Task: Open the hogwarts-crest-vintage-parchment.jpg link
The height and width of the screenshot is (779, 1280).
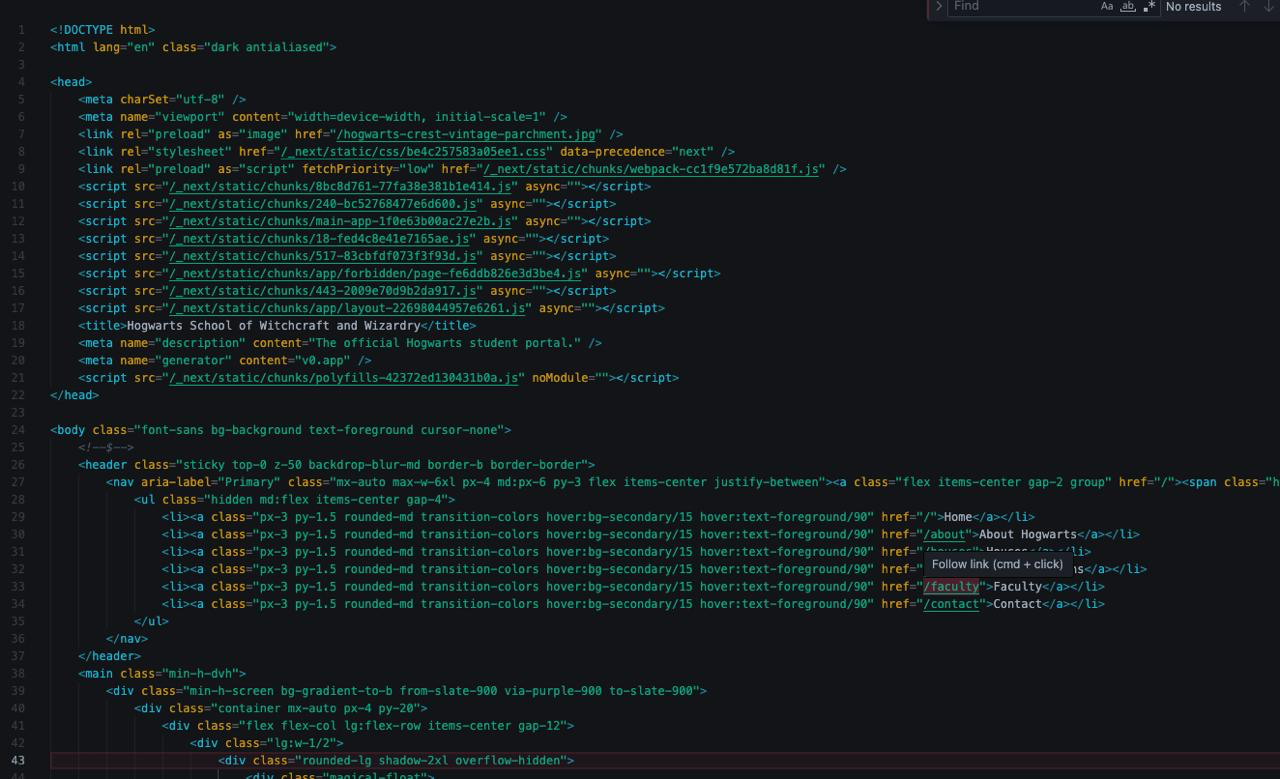Action: pos(466,134)
